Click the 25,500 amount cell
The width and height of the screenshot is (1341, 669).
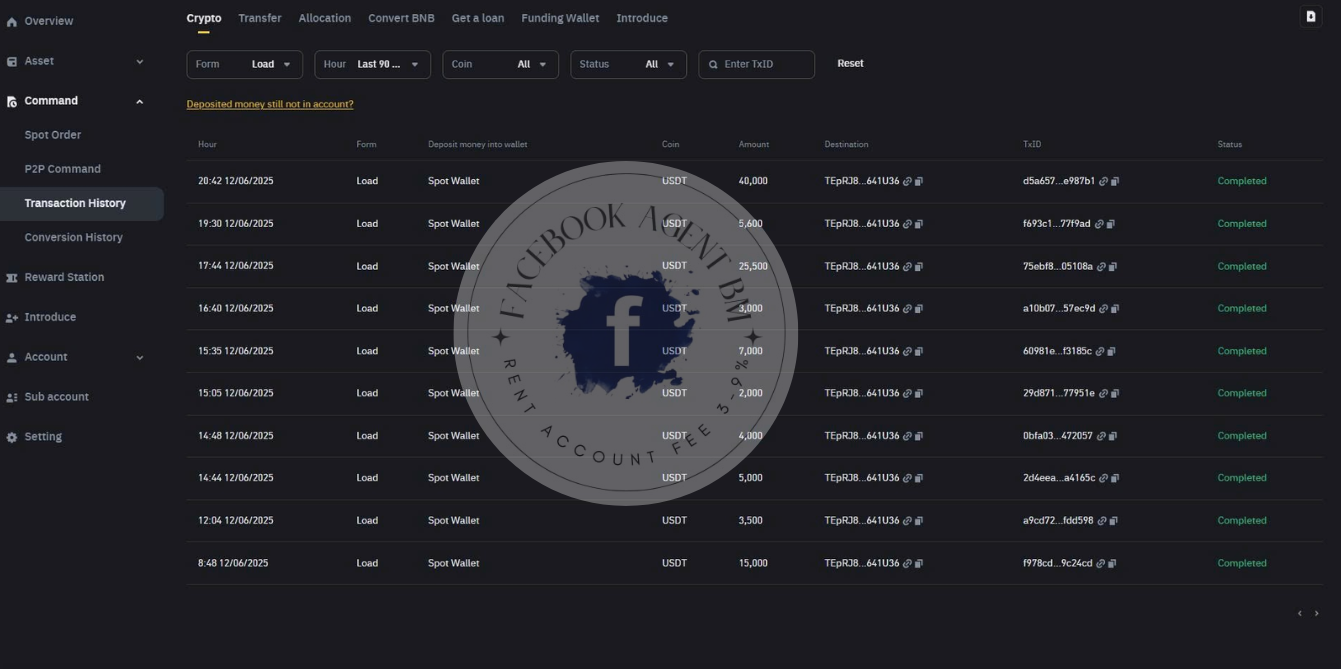point(753,266)
